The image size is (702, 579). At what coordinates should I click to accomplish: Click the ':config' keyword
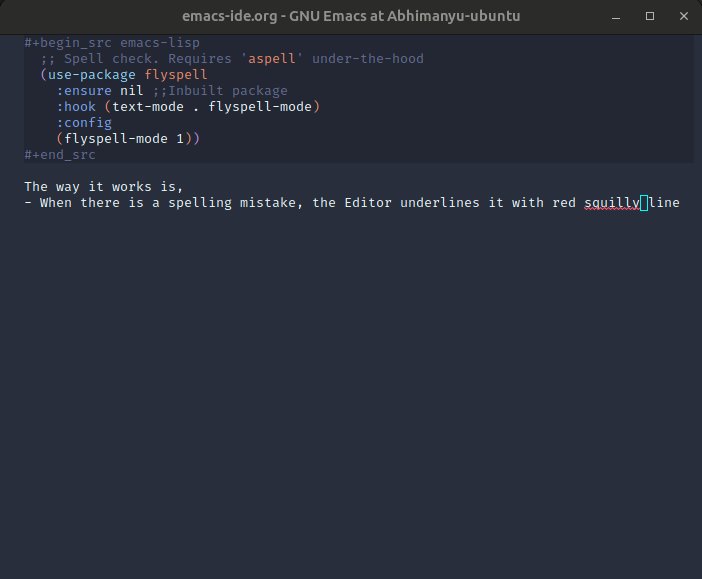click(84, 123)
